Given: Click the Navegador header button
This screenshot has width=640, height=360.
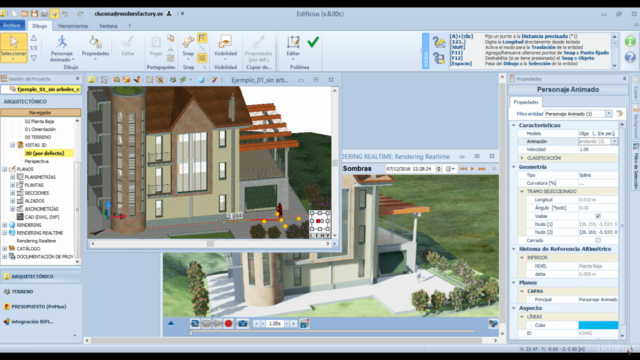Looking at the screenshot, I should coord(40,112).
